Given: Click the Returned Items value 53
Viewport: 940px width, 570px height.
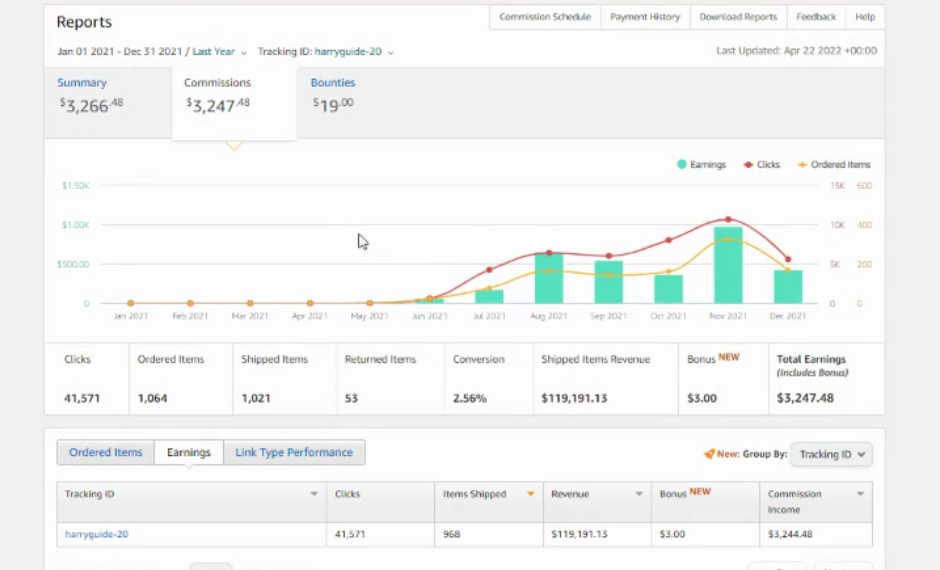Looking at the screenshot, I should (351, 398).
